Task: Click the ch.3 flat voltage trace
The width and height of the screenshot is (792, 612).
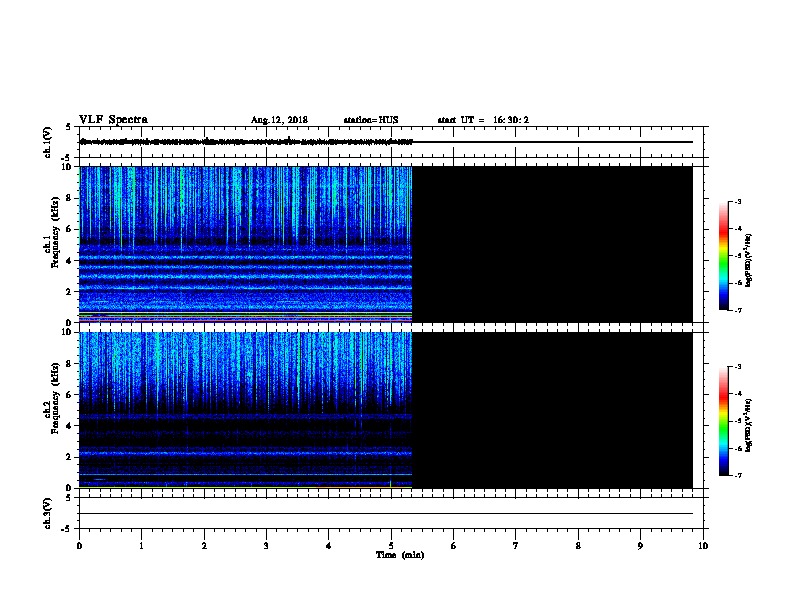Action: click(386, 514)
